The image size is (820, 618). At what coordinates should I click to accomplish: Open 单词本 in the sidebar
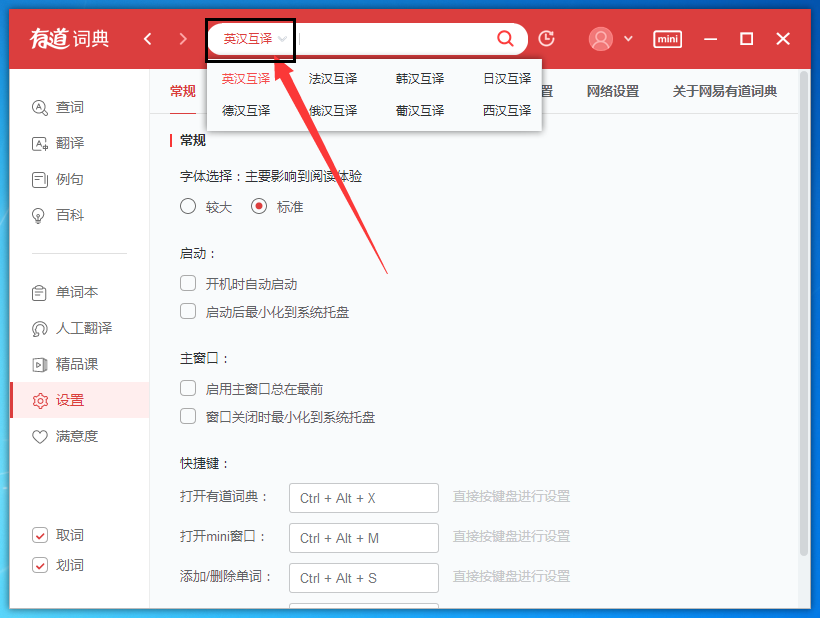click(x=76, y=293)
